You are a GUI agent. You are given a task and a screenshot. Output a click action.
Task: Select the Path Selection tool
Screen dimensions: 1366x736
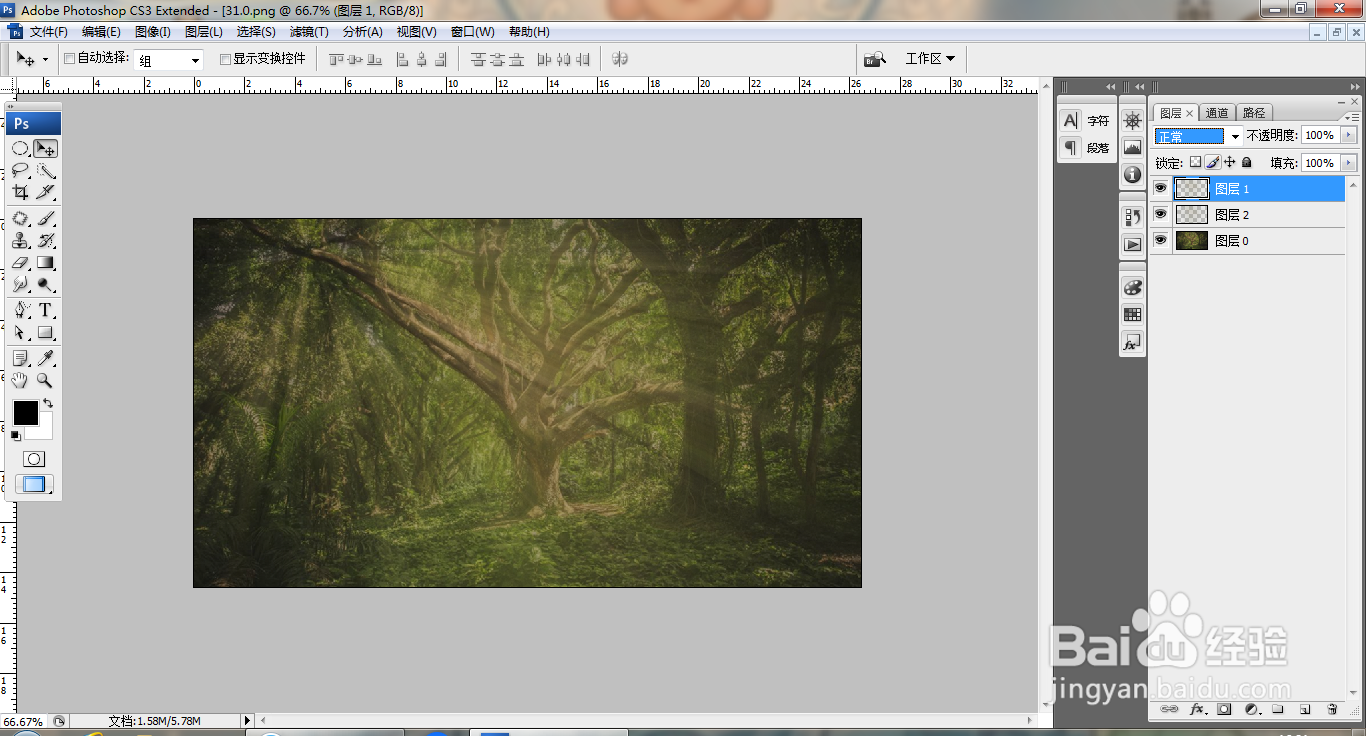(x=20, y=332)
